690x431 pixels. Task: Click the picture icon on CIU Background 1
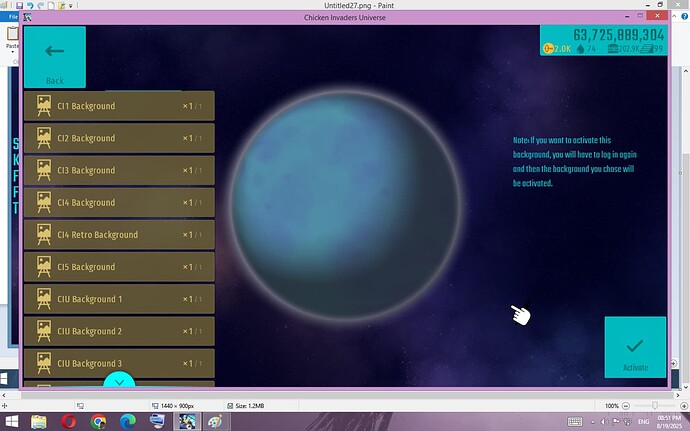pyautogui.click(x=44, y=299)
